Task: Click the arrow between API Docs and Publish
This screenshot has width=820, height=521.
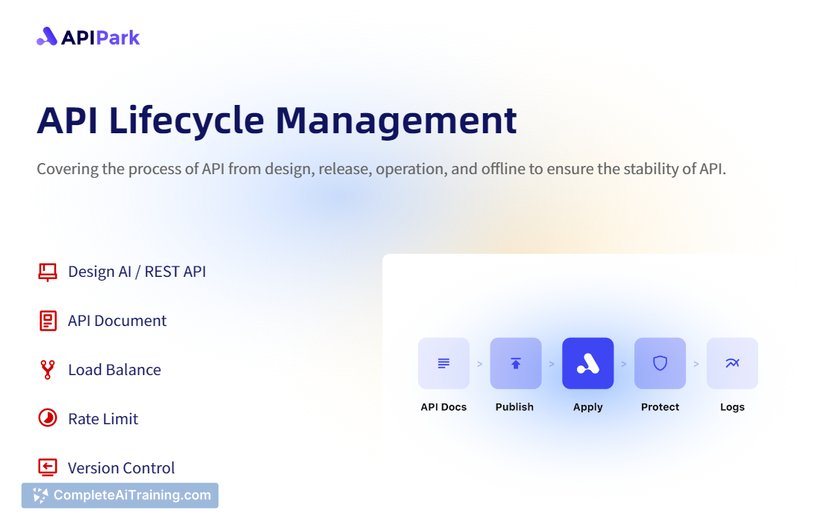Action: [479, 364]
